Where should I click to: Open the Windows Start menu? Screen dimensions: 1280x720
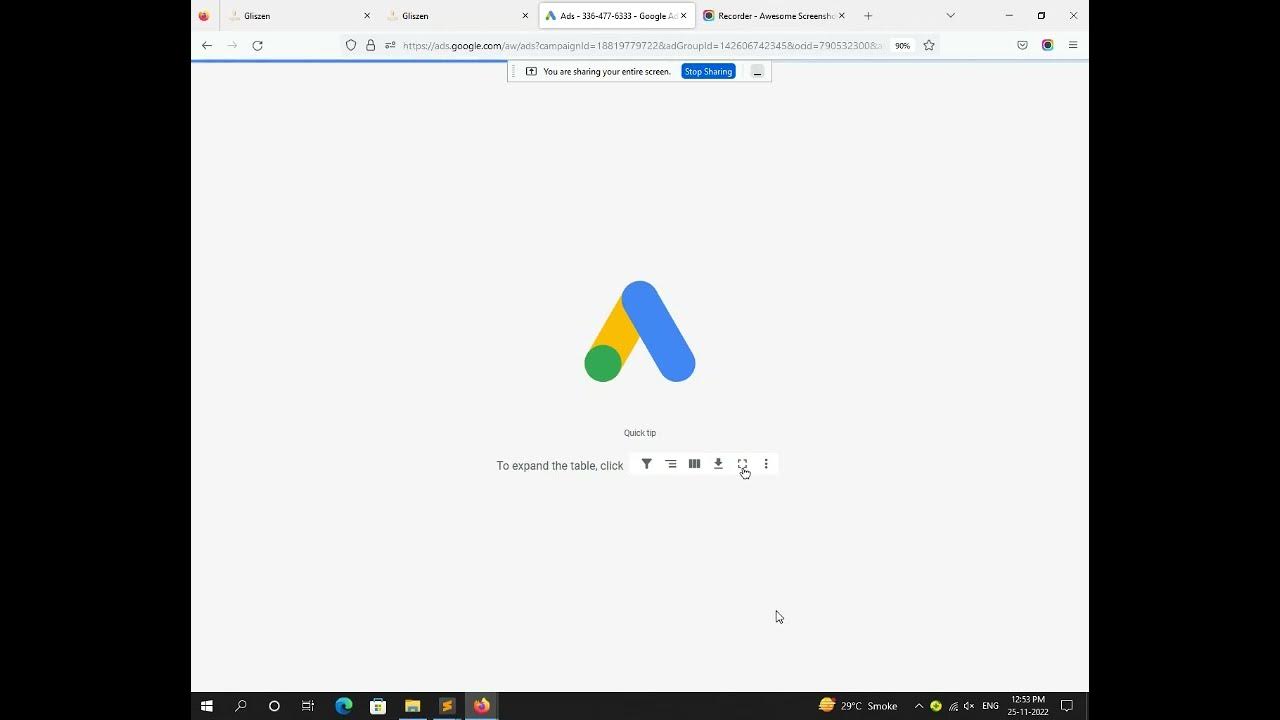(207, 706)
